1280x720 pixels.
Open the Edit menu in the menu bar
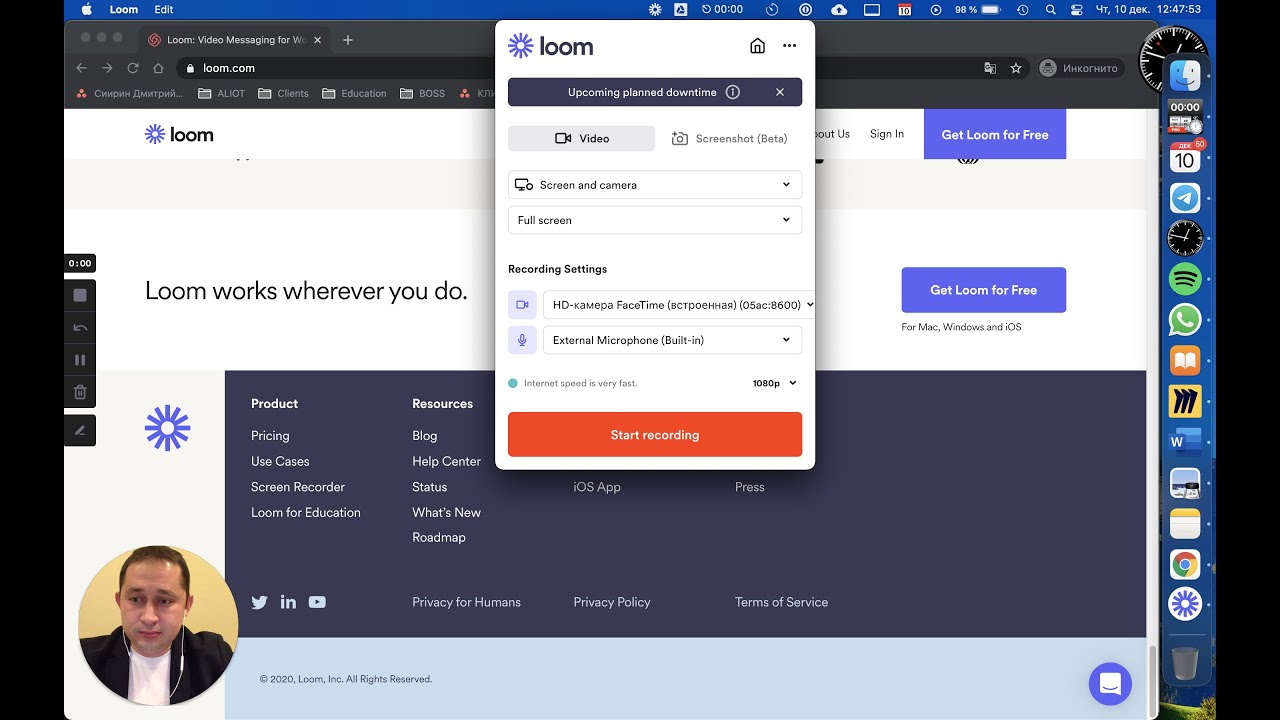tap(164, 9)
